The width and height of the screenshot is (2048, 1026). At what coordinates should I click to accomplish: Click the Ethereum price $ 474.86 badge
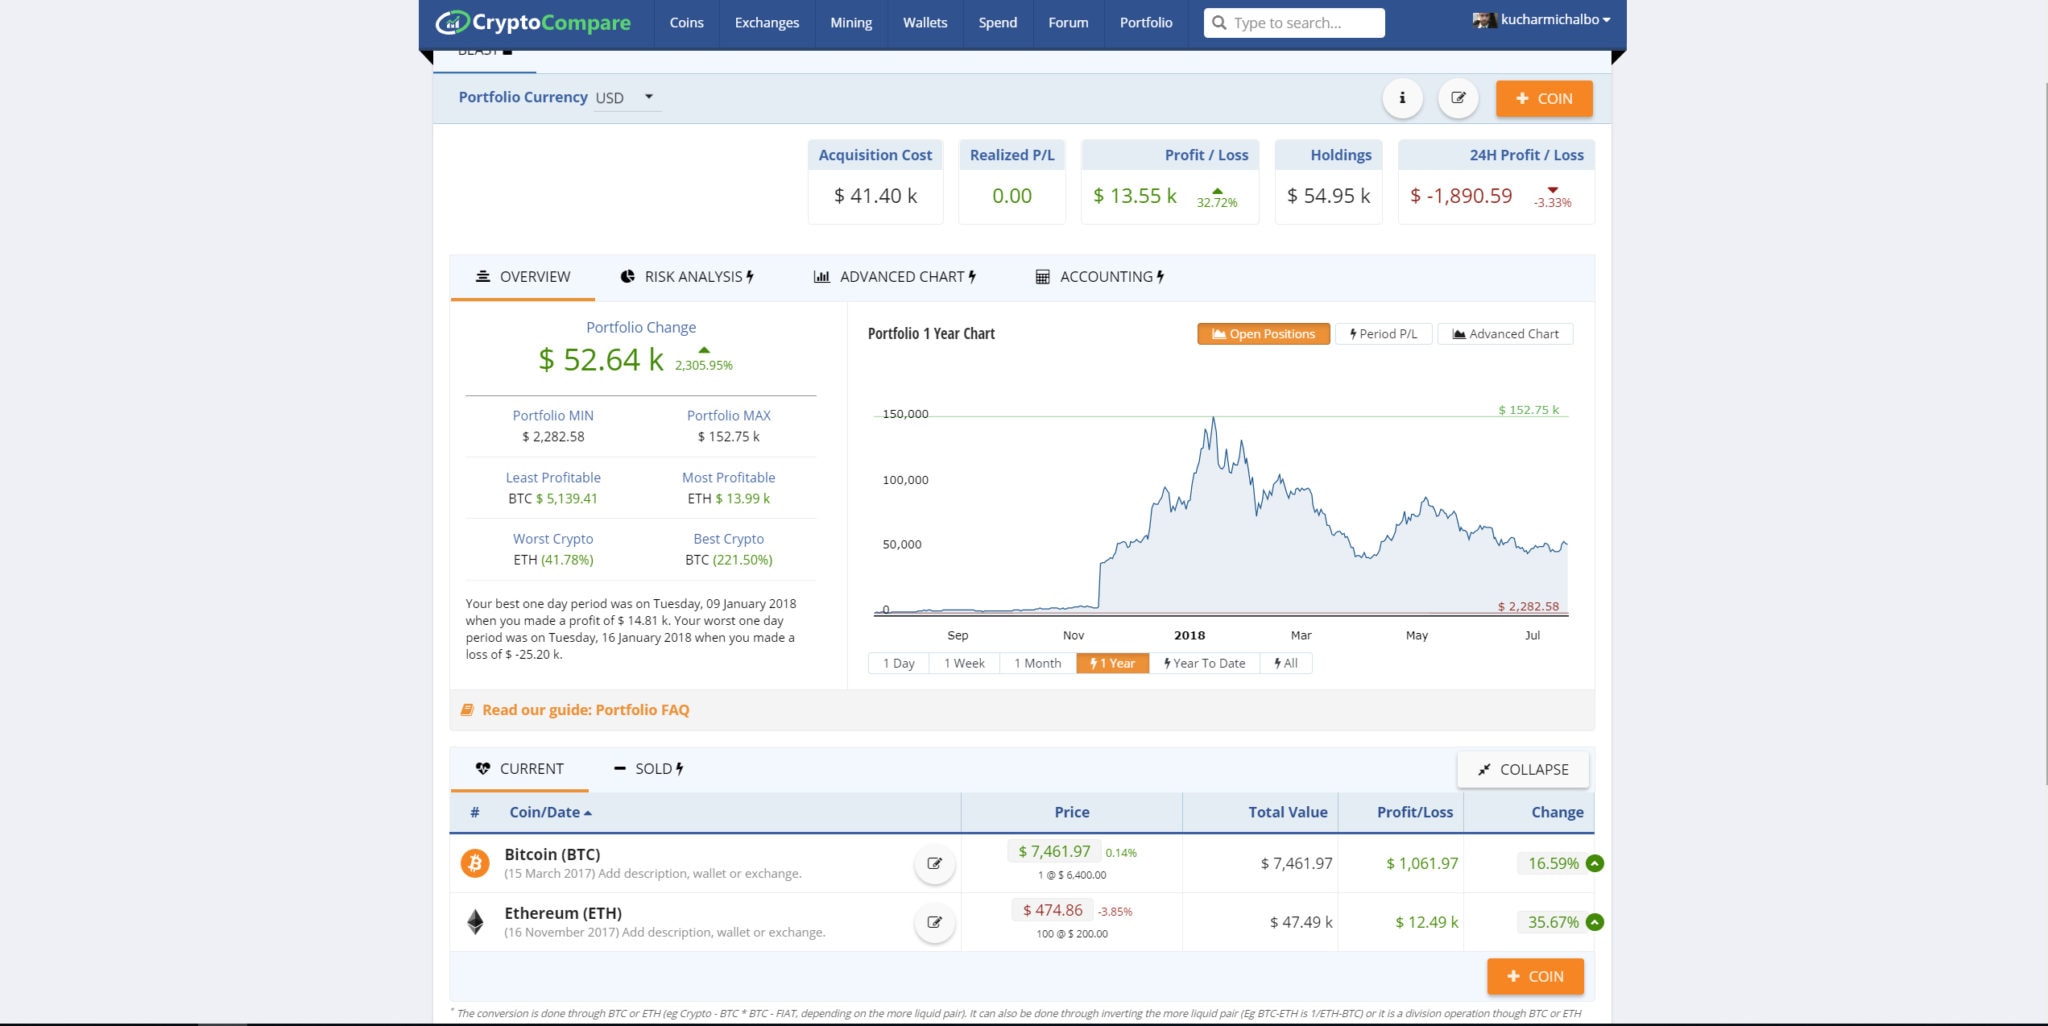click(1052, 911)
